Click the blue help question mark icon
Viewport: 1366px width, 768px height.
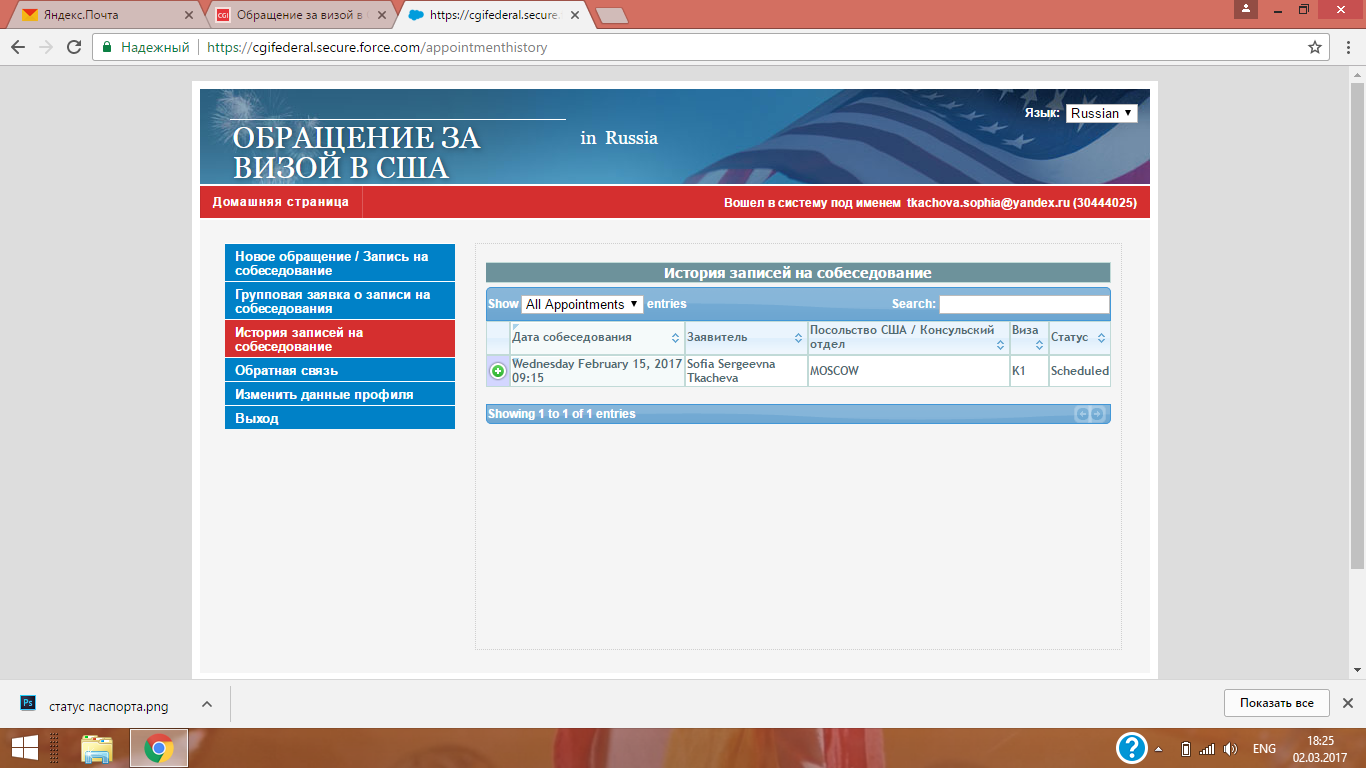coord(1131,748)
